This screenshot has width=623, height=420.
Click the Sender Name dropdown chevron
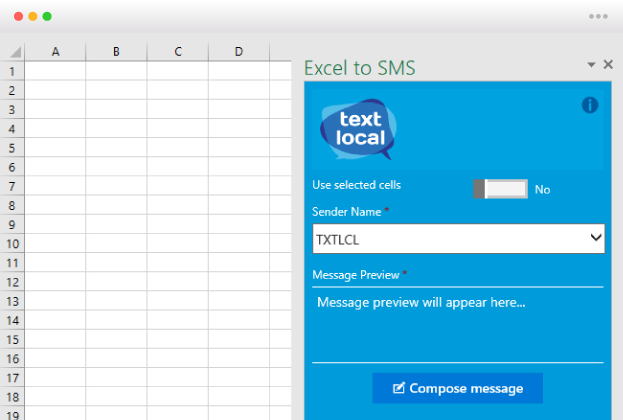[x=596, y=238]
